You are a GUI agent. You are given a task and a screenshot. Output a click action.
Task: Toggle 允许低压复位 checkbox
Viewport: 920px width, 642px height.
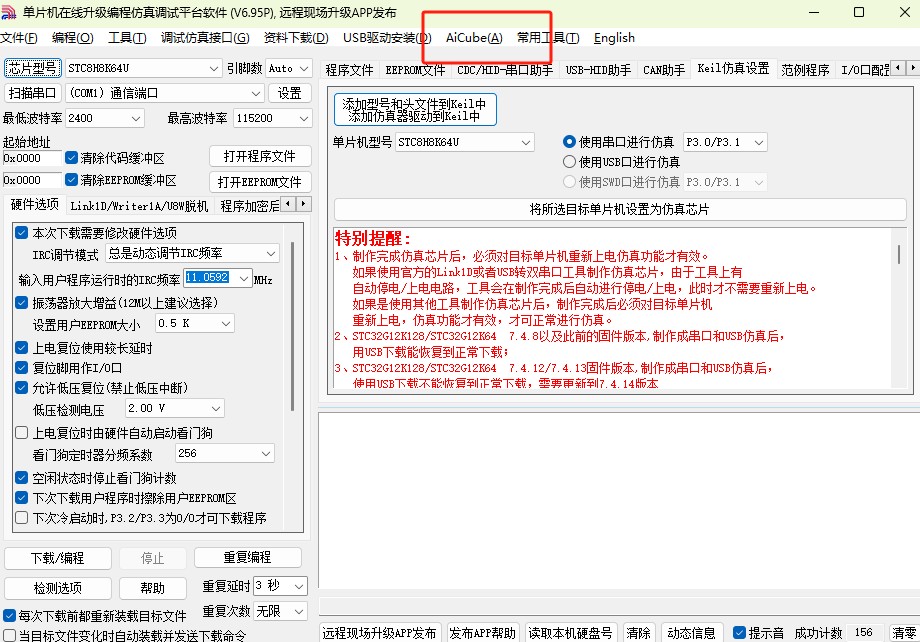[22, 387]
